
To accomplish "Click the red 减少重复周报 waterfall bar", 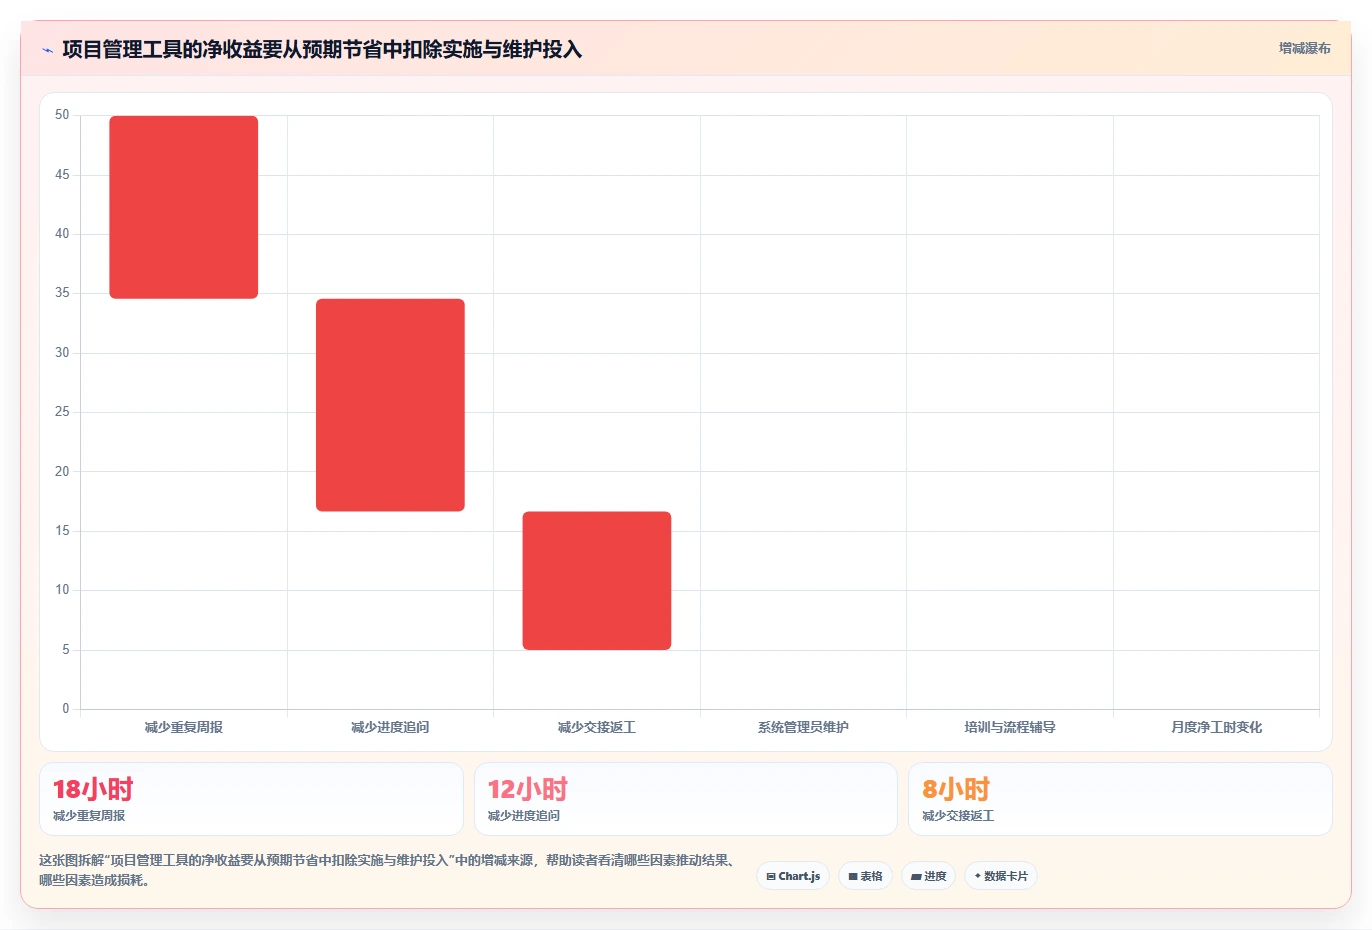I will click(x=184, y=207).
